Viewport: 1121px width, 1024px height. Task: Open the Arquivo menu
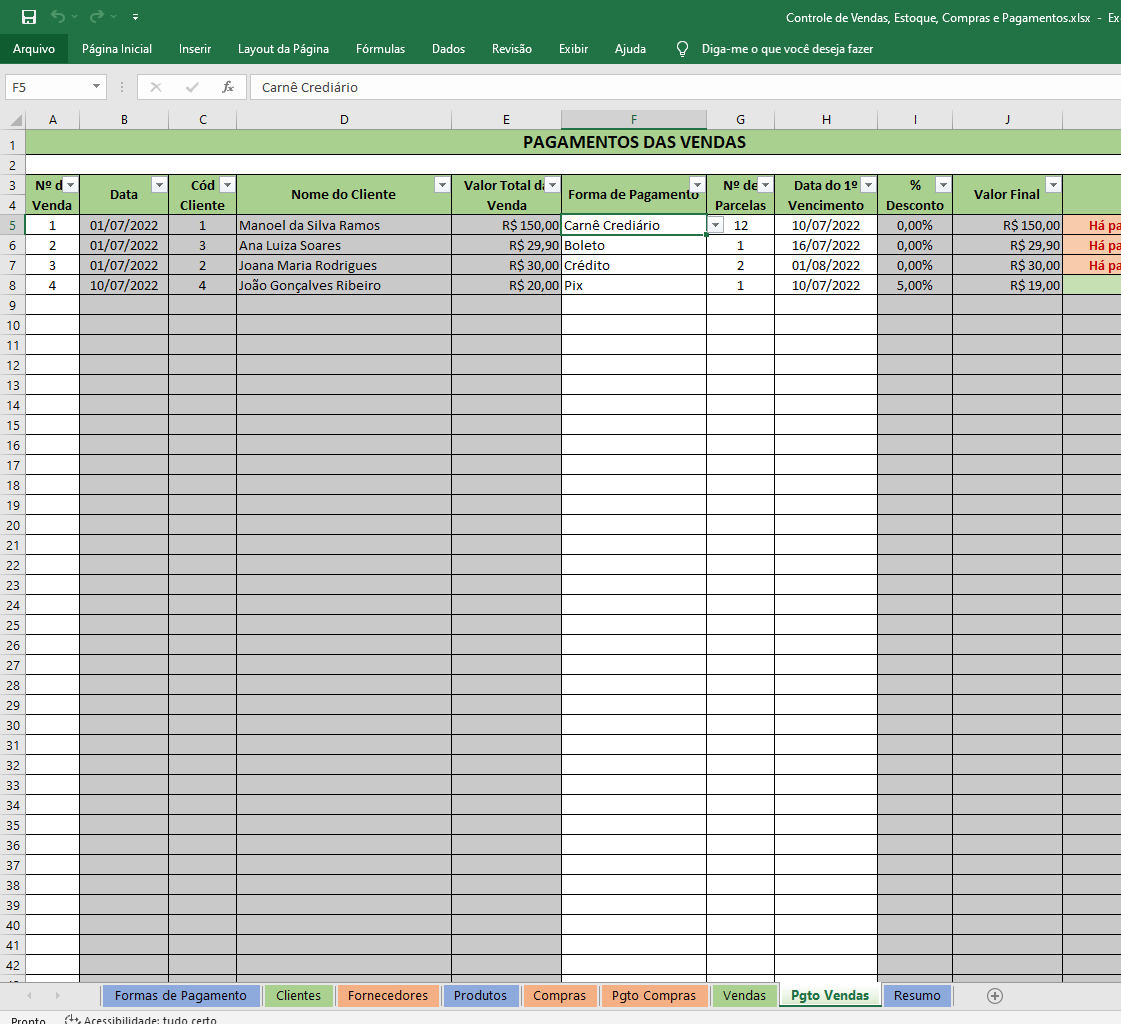[x=34, y=49]
